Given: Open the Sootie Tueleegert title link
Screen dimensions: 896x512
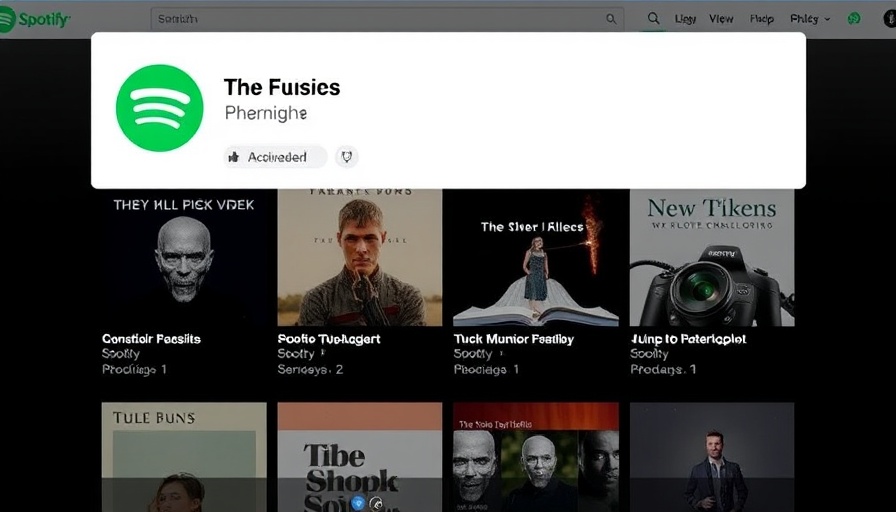Looking at the screenshot, I should coord(329,339).
